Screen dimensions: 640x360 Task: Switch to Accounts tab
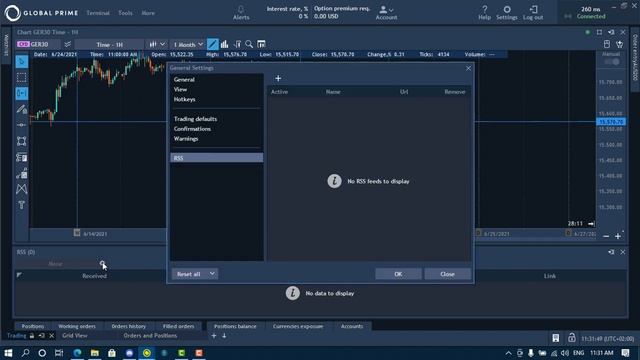coord(352,326)
